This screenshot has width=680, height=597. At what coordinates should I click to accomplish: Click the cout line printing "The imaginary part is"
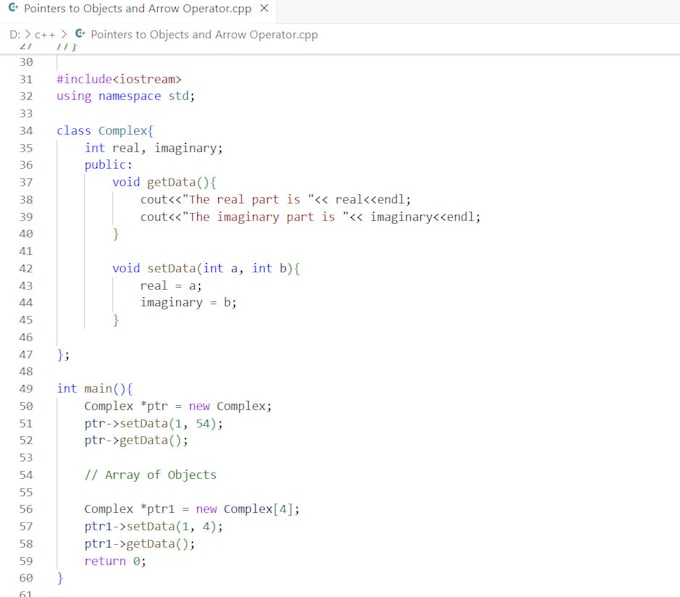tap(311, 216)
